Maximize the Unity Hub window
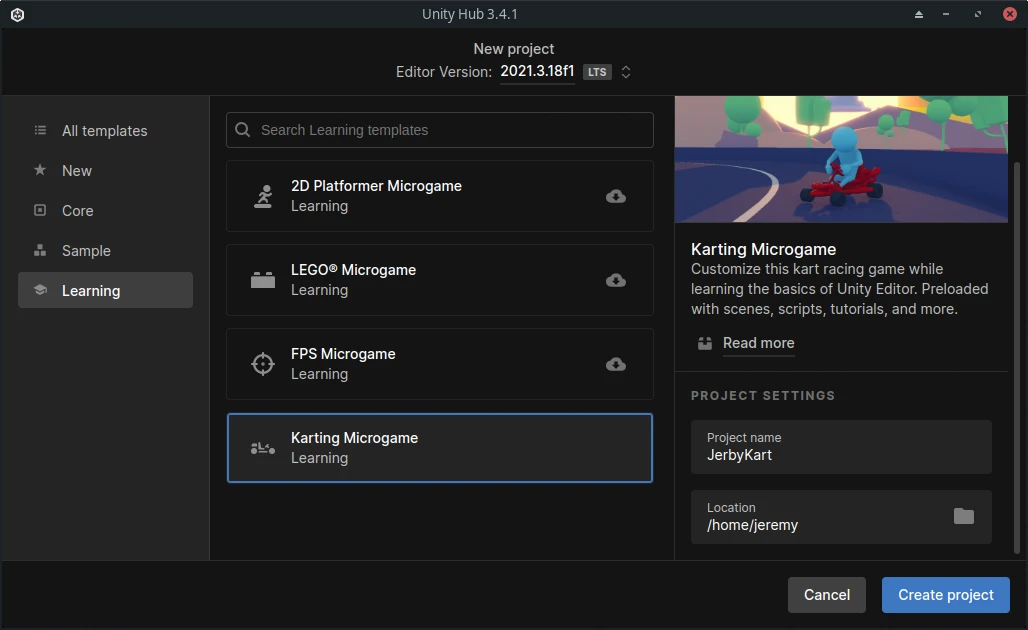The image size is (1028, 630). pyautogui.click(x=978, y=14)
